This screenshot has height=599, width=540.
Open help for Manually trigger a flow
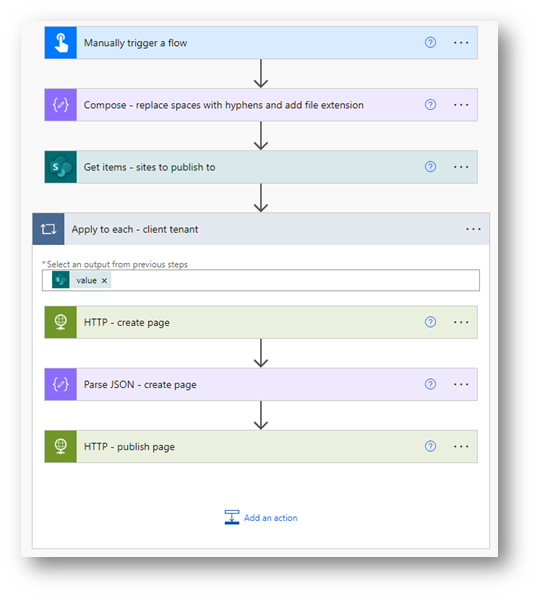click(x=430, y=42)
